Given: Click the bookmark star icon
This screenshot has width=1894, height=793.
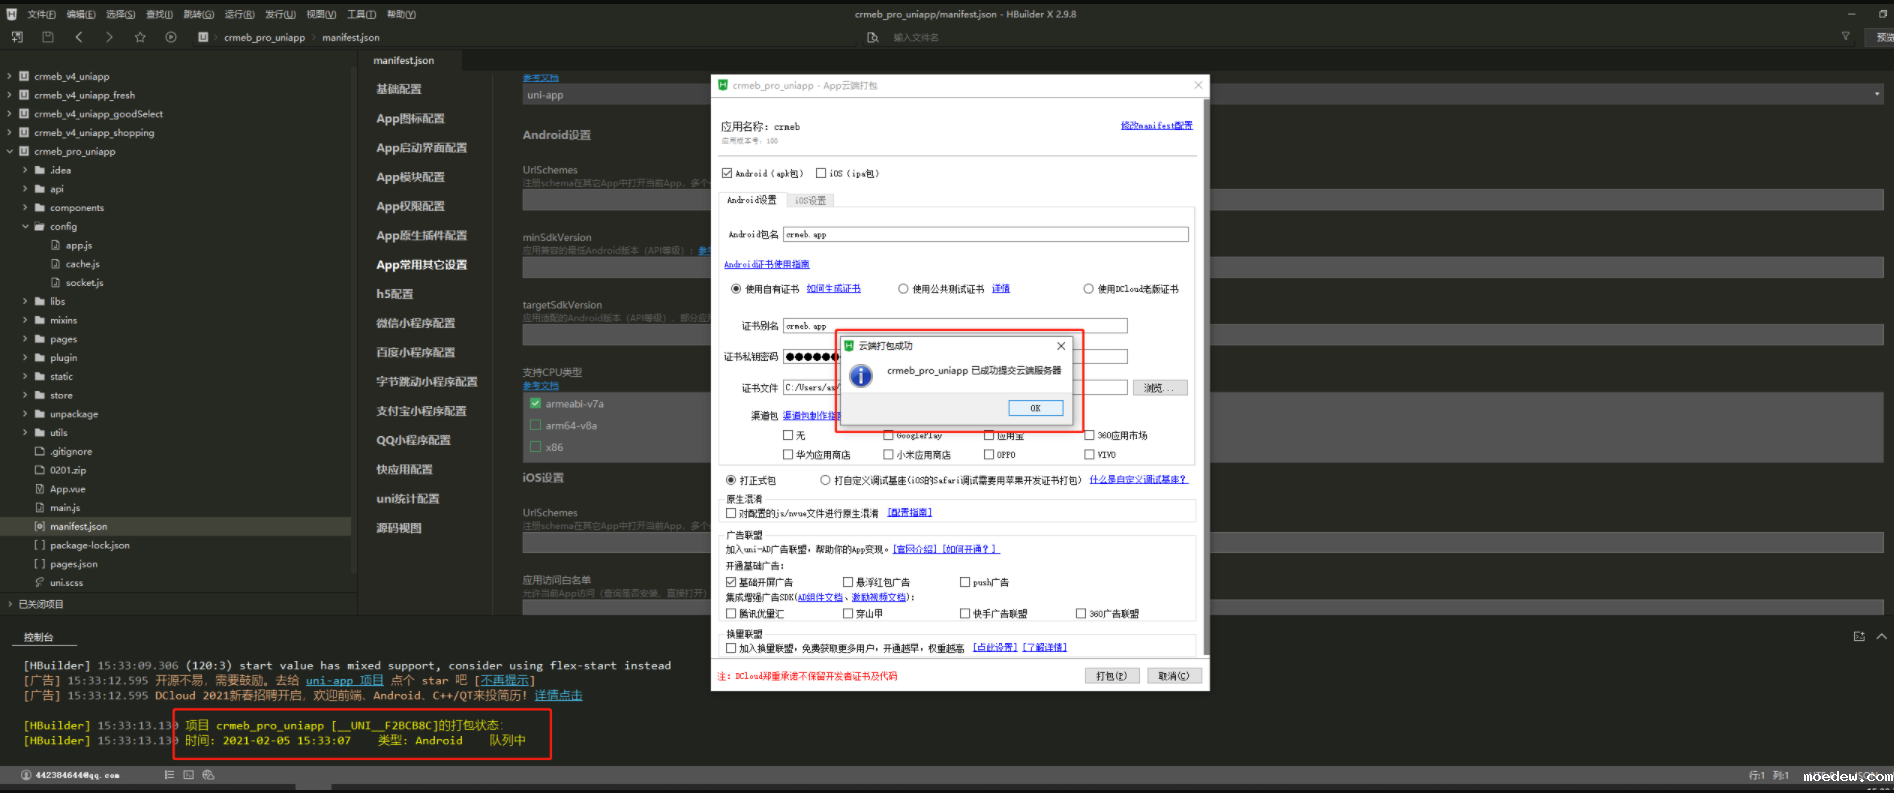Looking at the screenshot, I should tap(140, 37).
